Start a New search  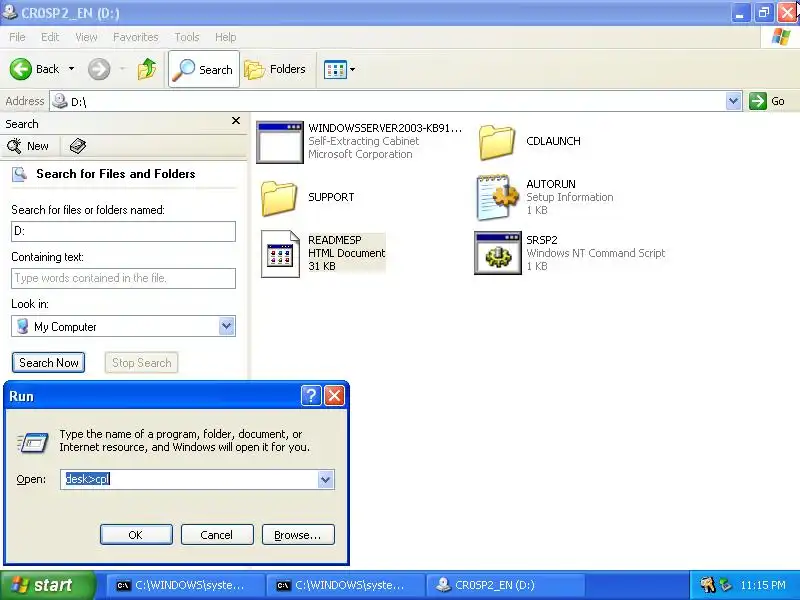click(x=29, y=146)
